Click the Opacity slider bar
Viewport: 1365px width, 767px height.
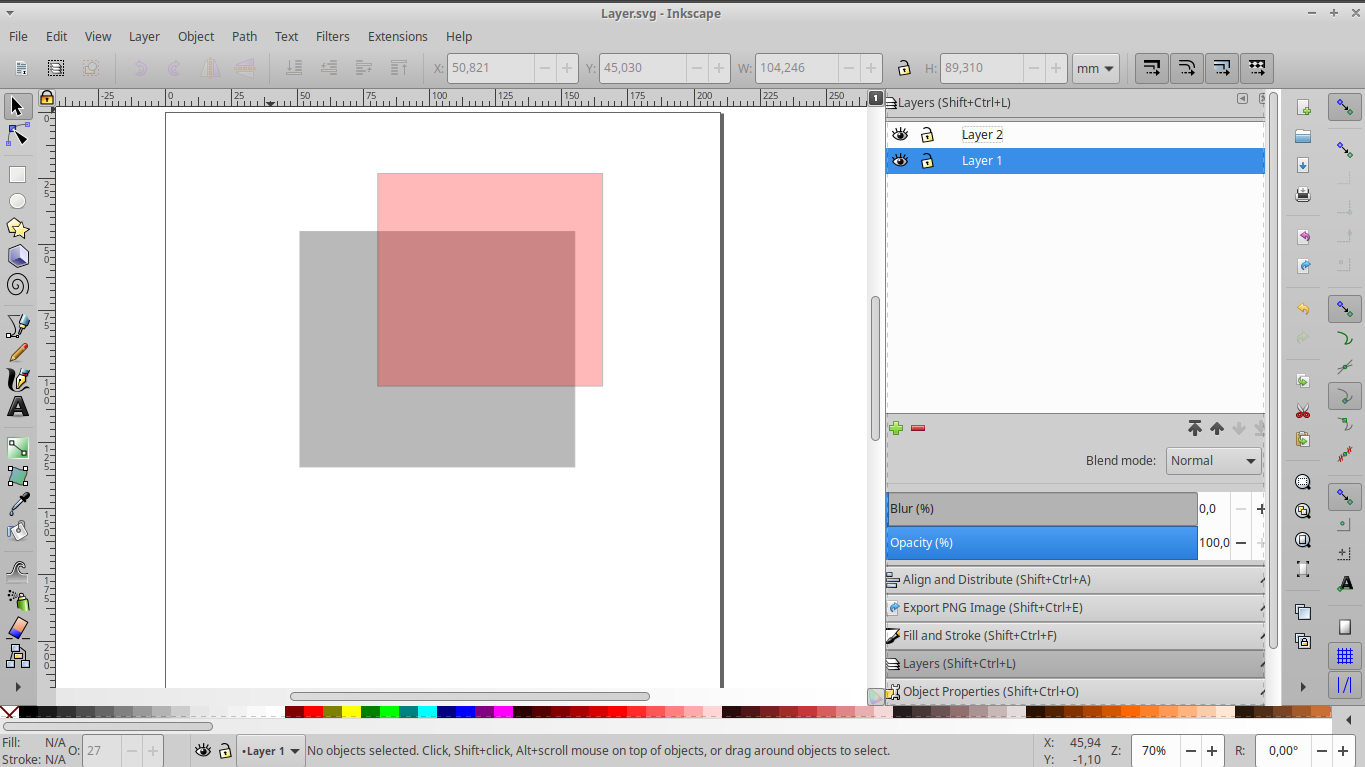pyautogui.click(x=1041, y=543)
